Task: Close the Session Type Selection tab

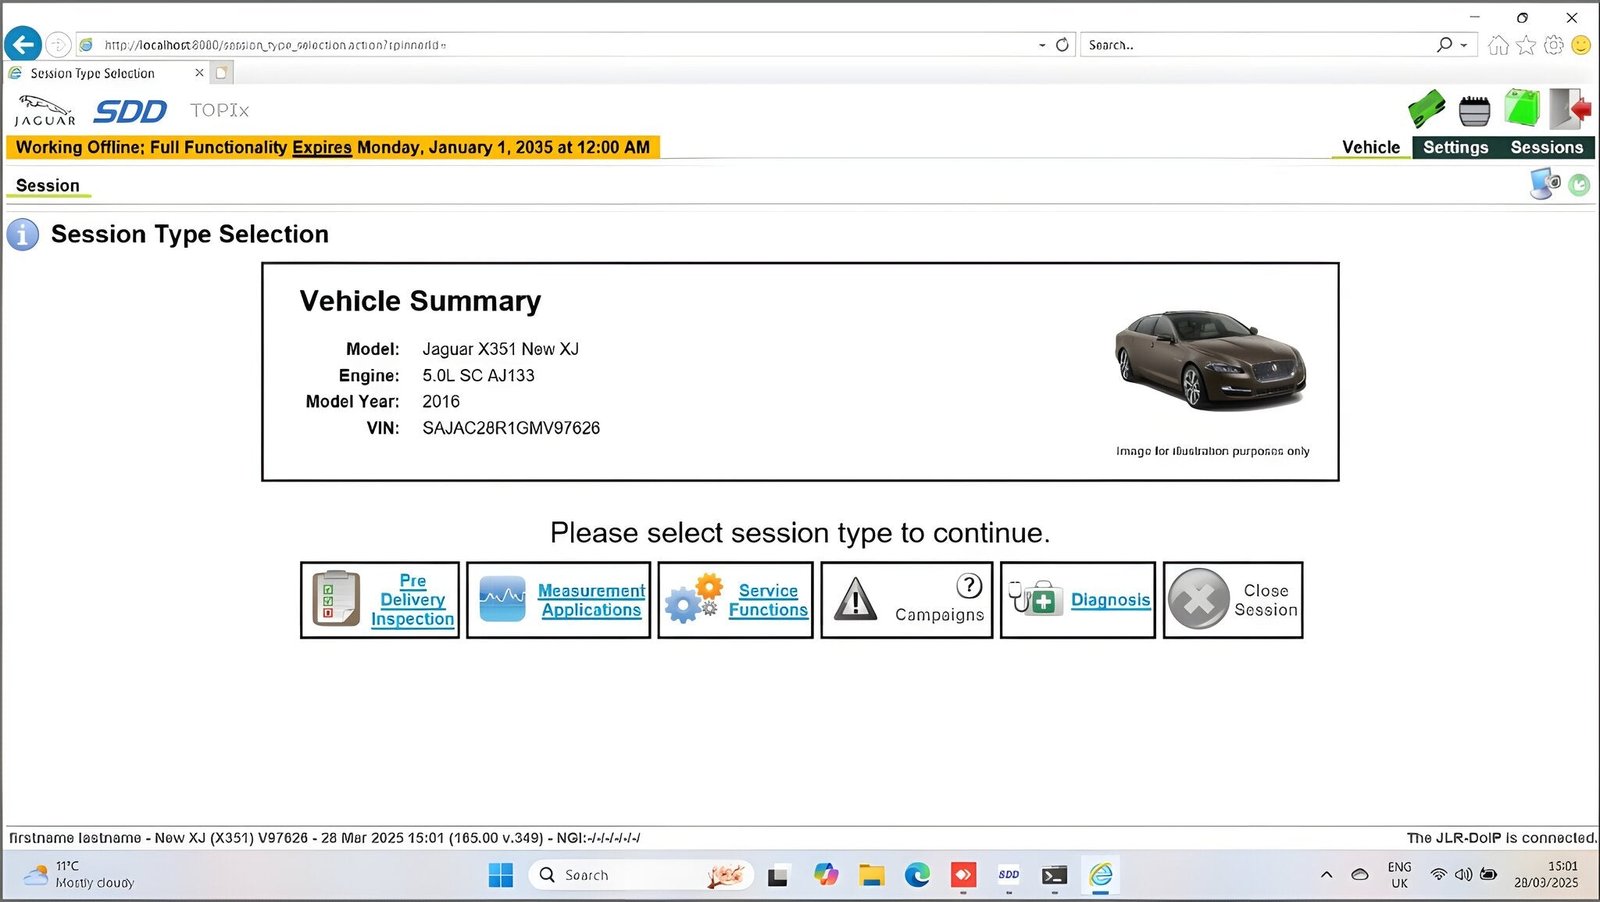Action: pos(199,73)
